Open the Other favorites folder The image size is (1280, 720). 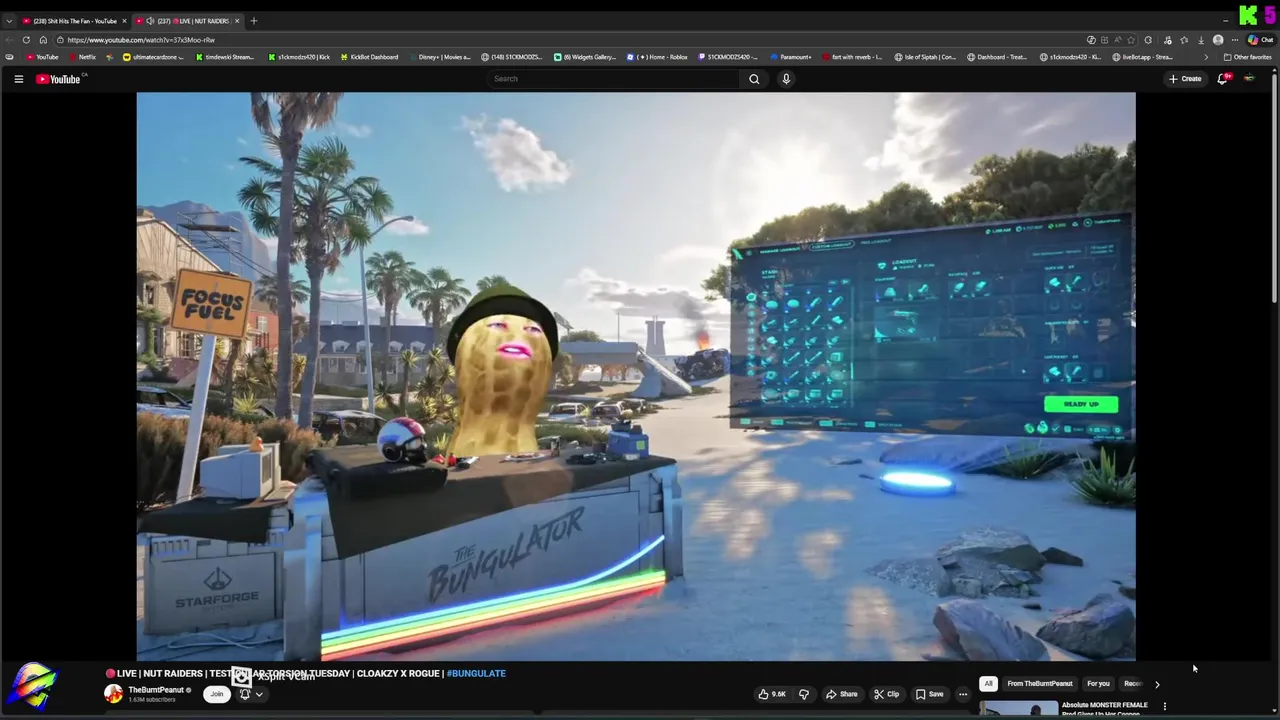point(1248,57)
